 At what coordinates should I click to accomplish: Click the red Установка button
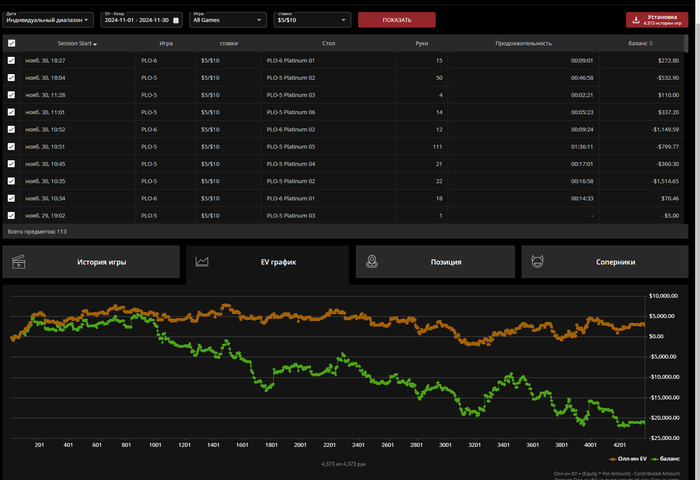[661, 19]
